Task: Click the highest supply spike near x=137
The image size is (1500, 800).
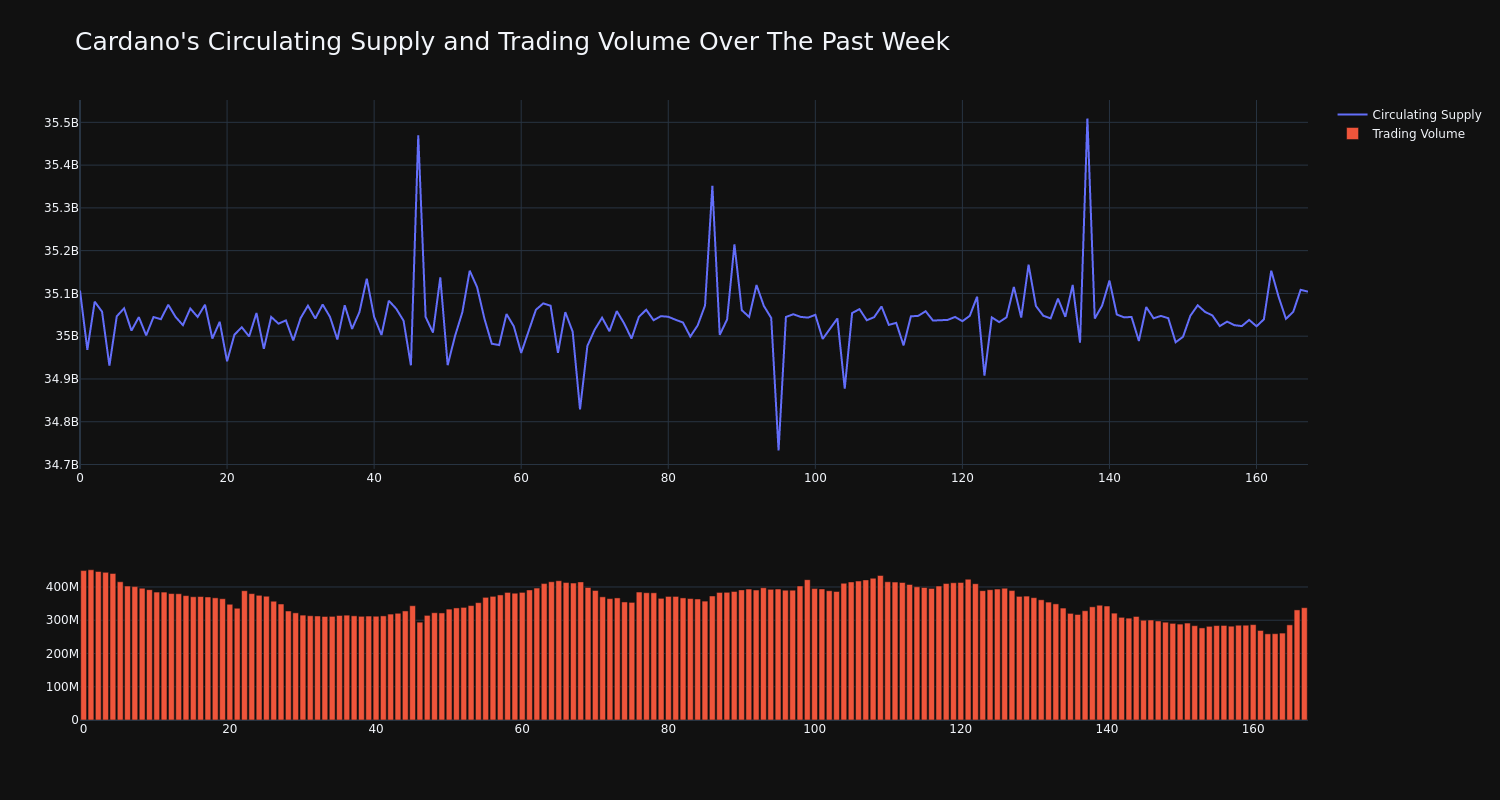Action: 1087,120
